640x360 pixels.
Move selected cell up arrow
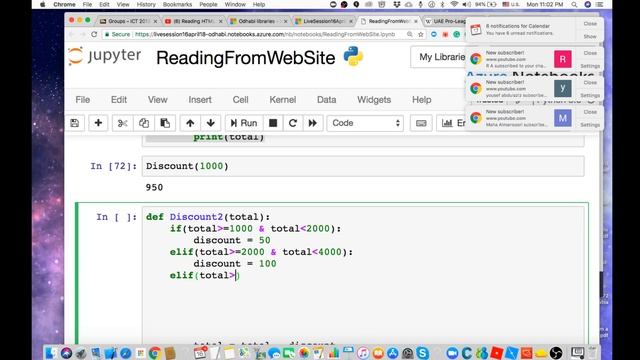point(190,123)
